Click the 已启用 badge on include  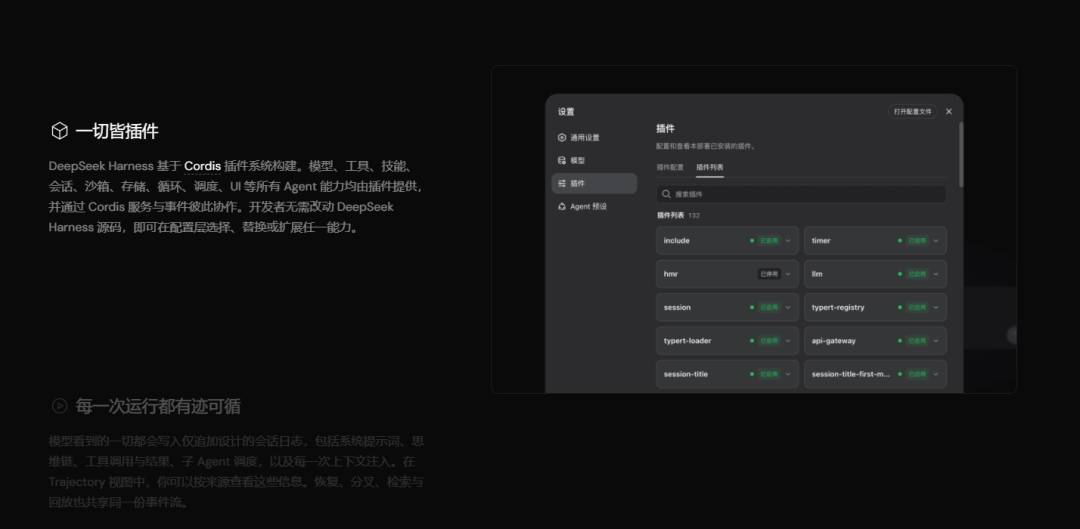click(769, 241)
